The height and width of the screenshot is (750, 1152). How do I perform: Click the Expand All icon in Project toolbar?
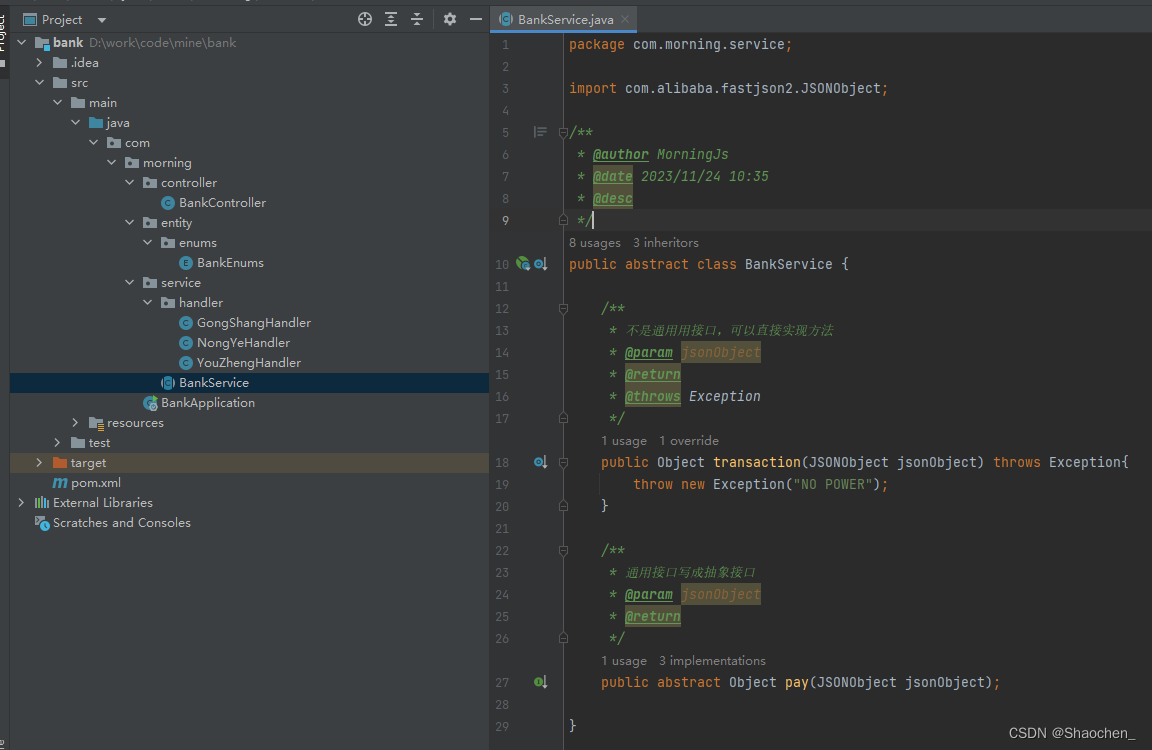(391, 19)
